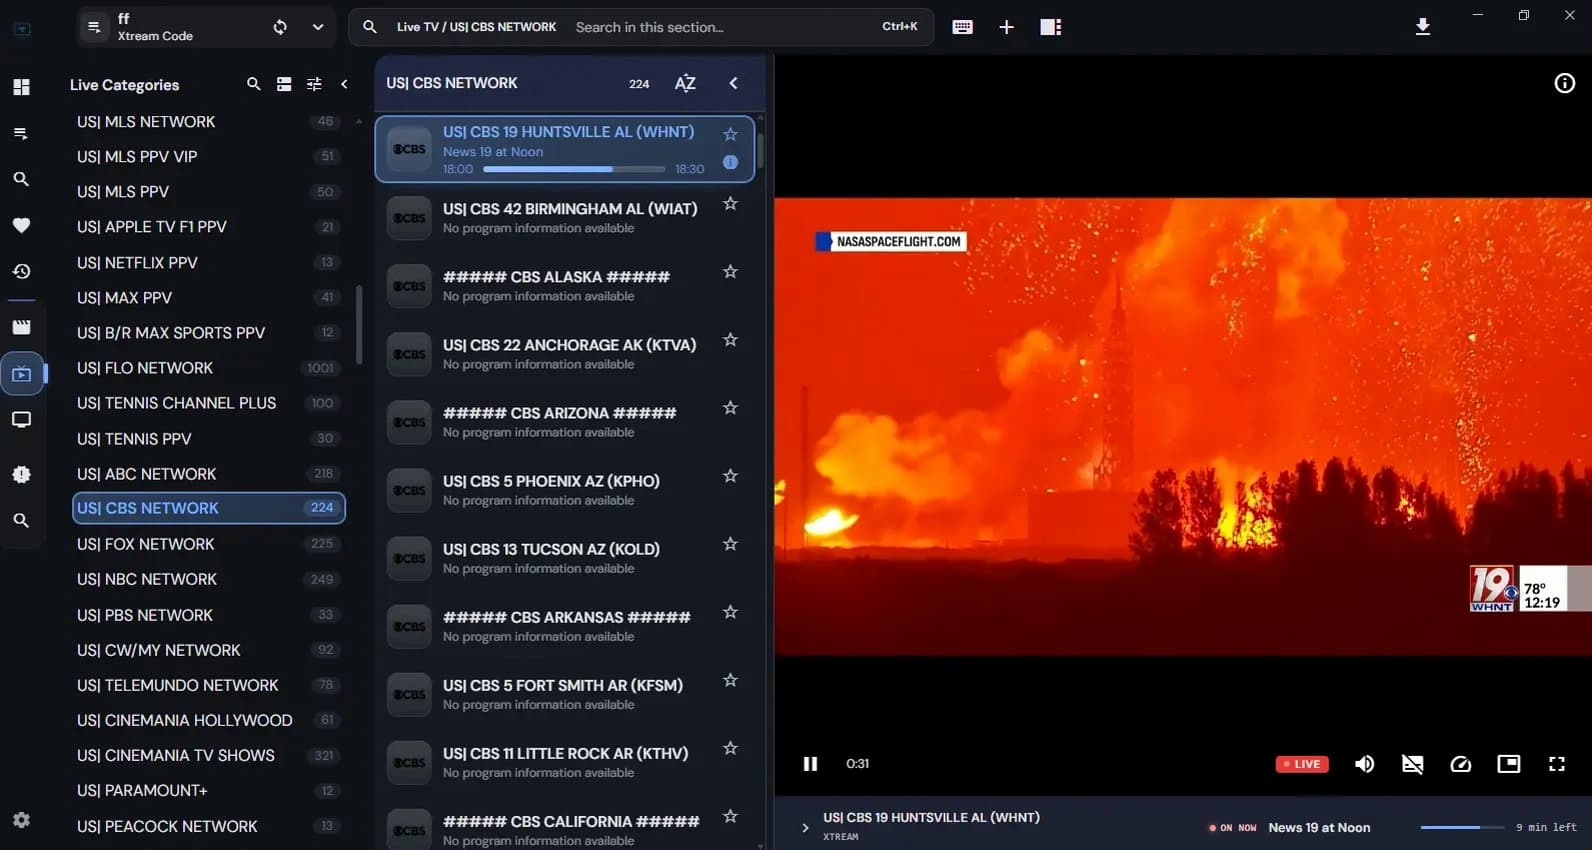Expand playlist dropdown chevron next to refresh
Screen dimensions: 1592x850
318,27
